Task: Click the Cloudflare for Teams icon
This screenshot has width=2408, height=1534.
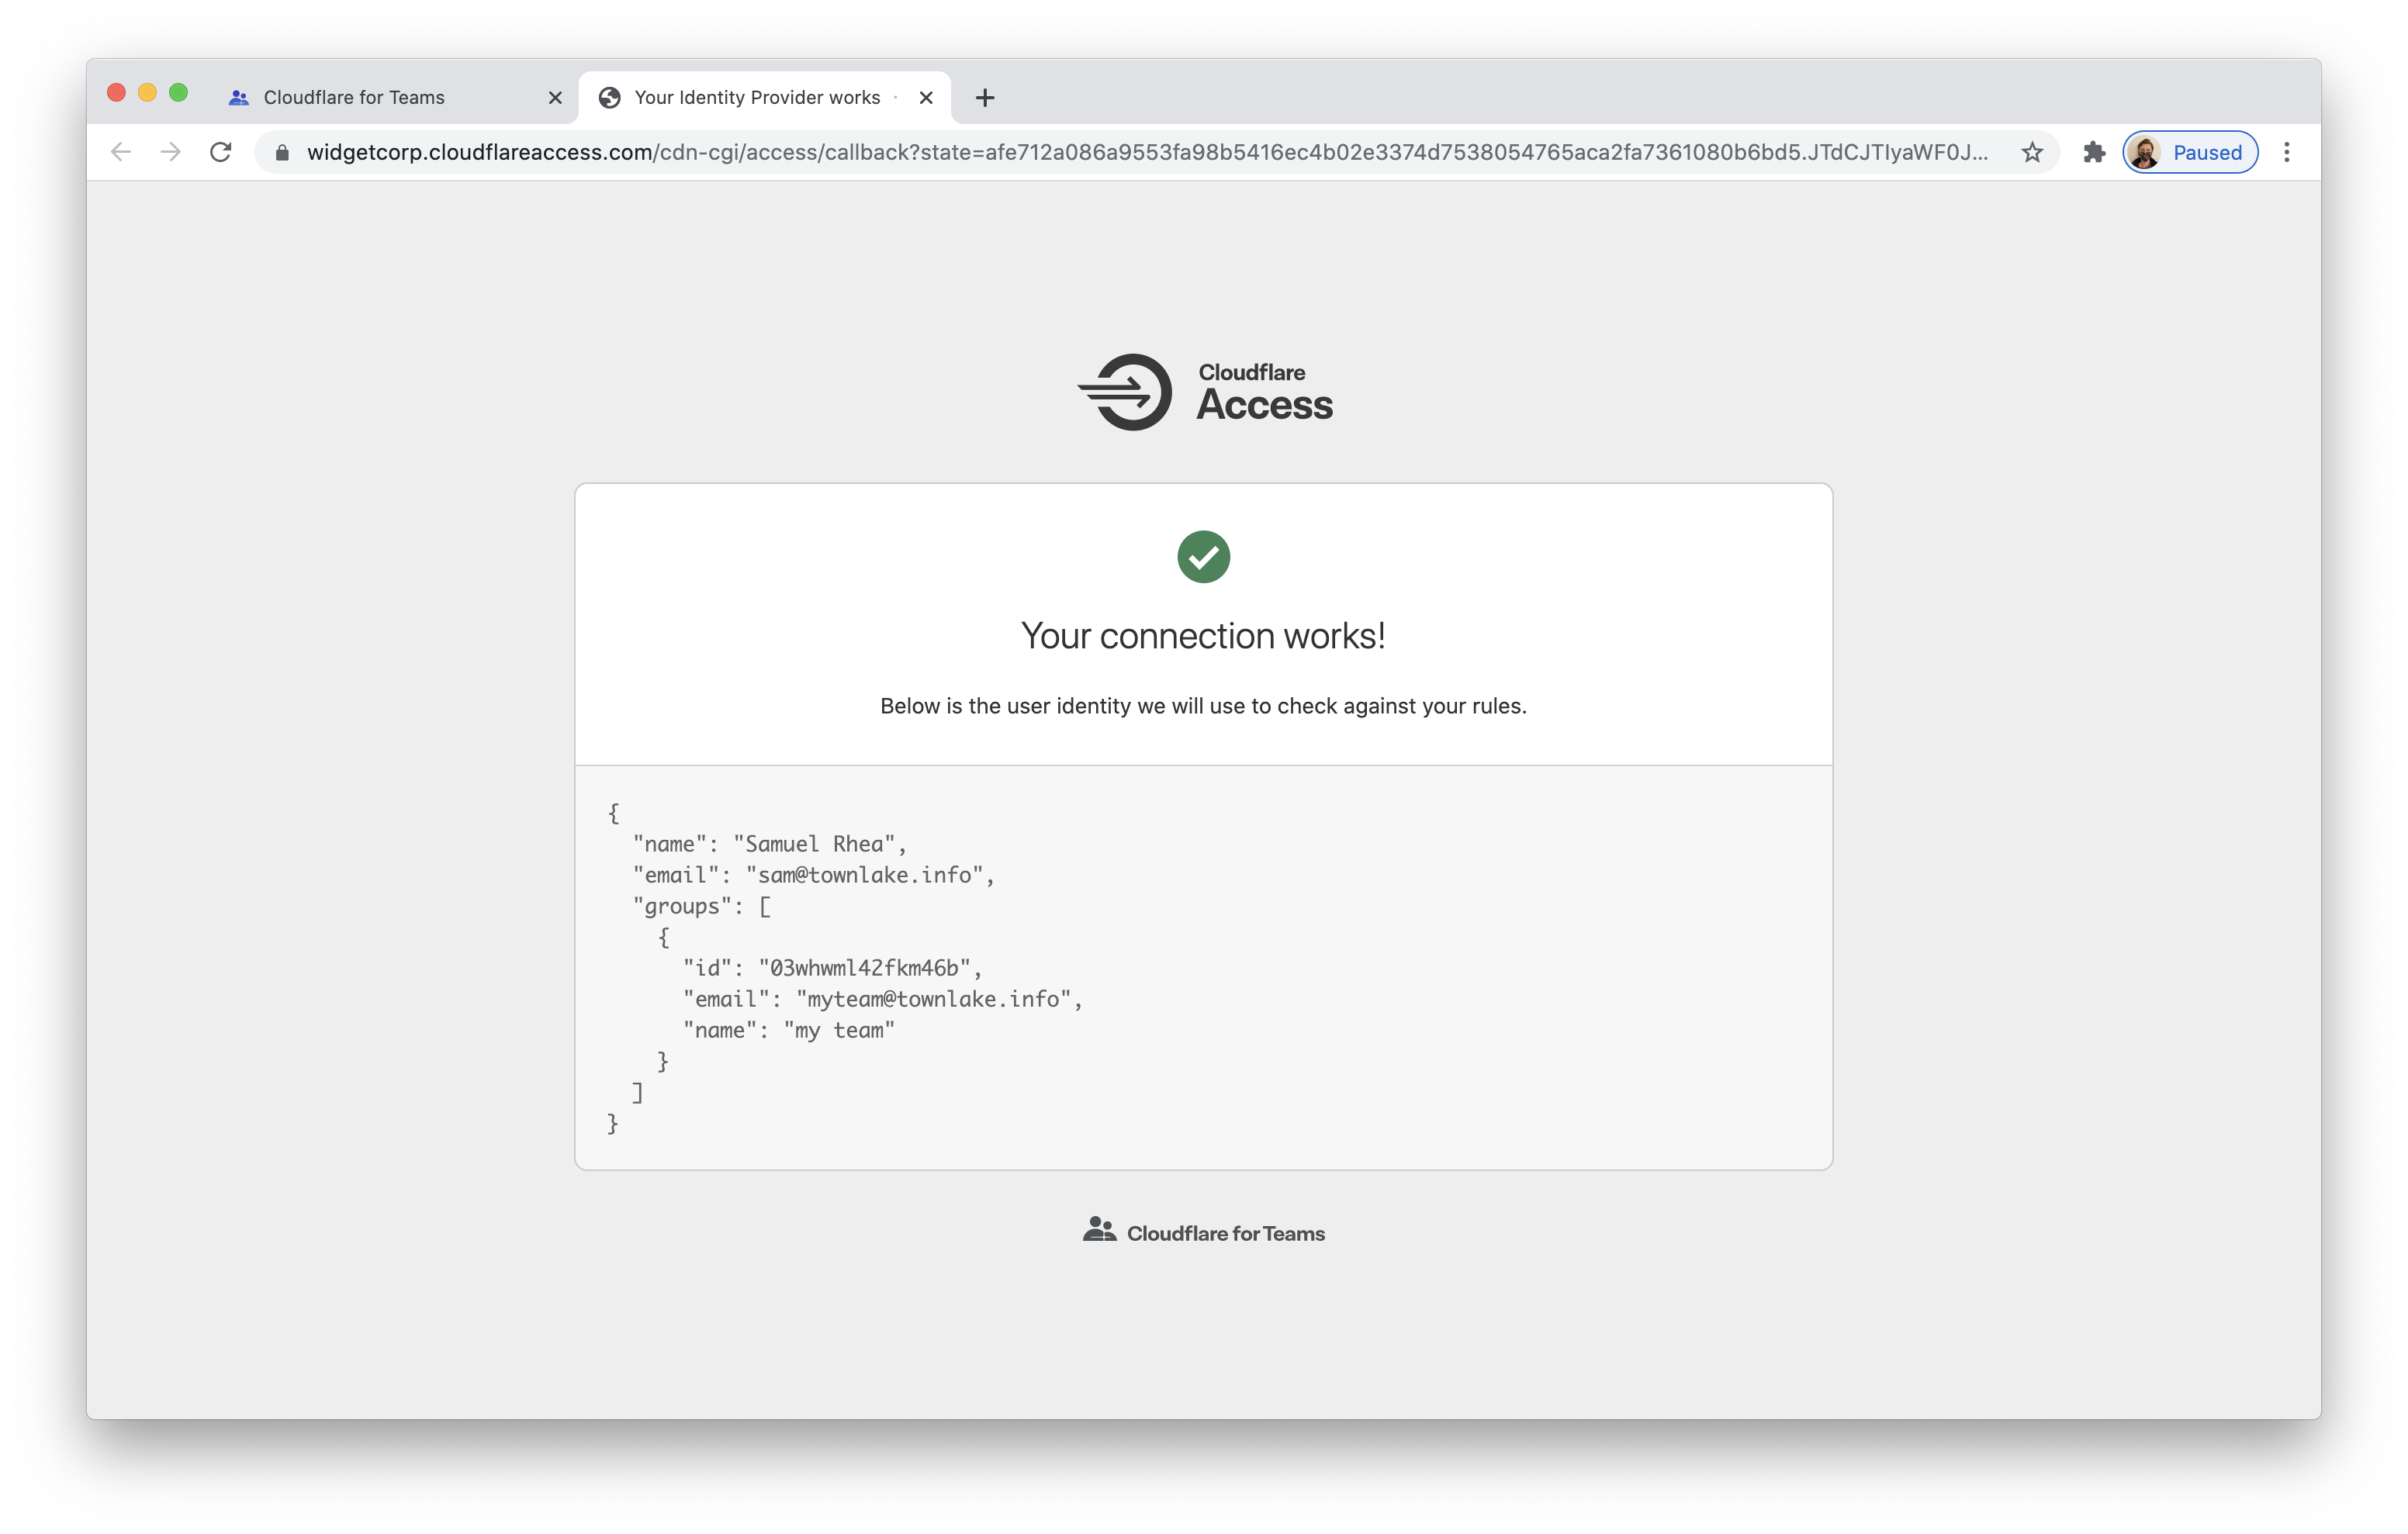Action: click(x=1095, y=1228)
